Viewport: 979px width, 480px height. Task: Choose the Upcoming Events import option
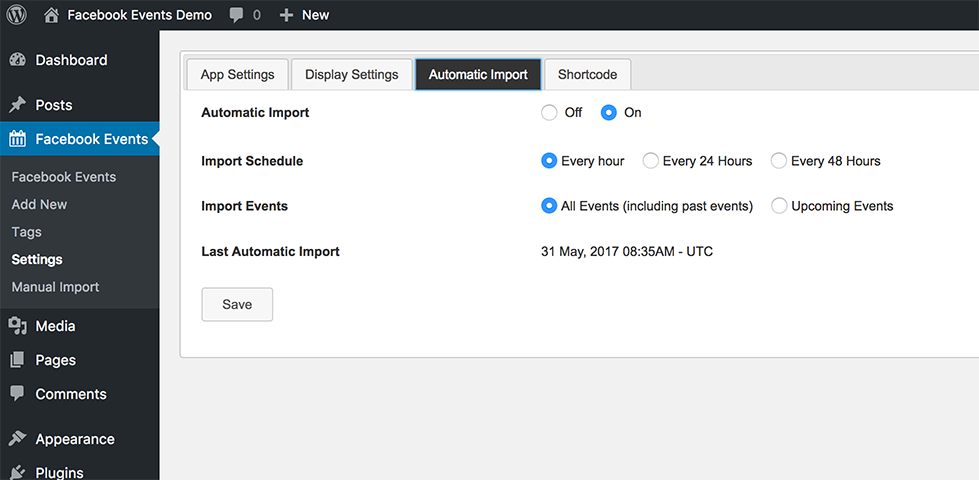(x=779, y=206)
